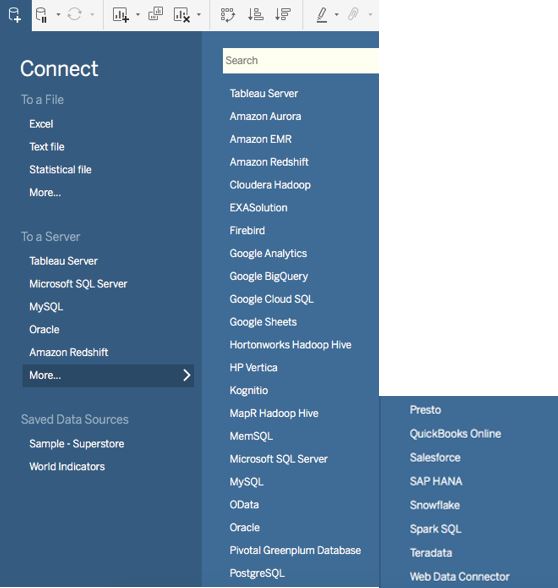This screenshot has height=588, width=558.
Task: Click the chevron on More... row
Action: point(186,375)
